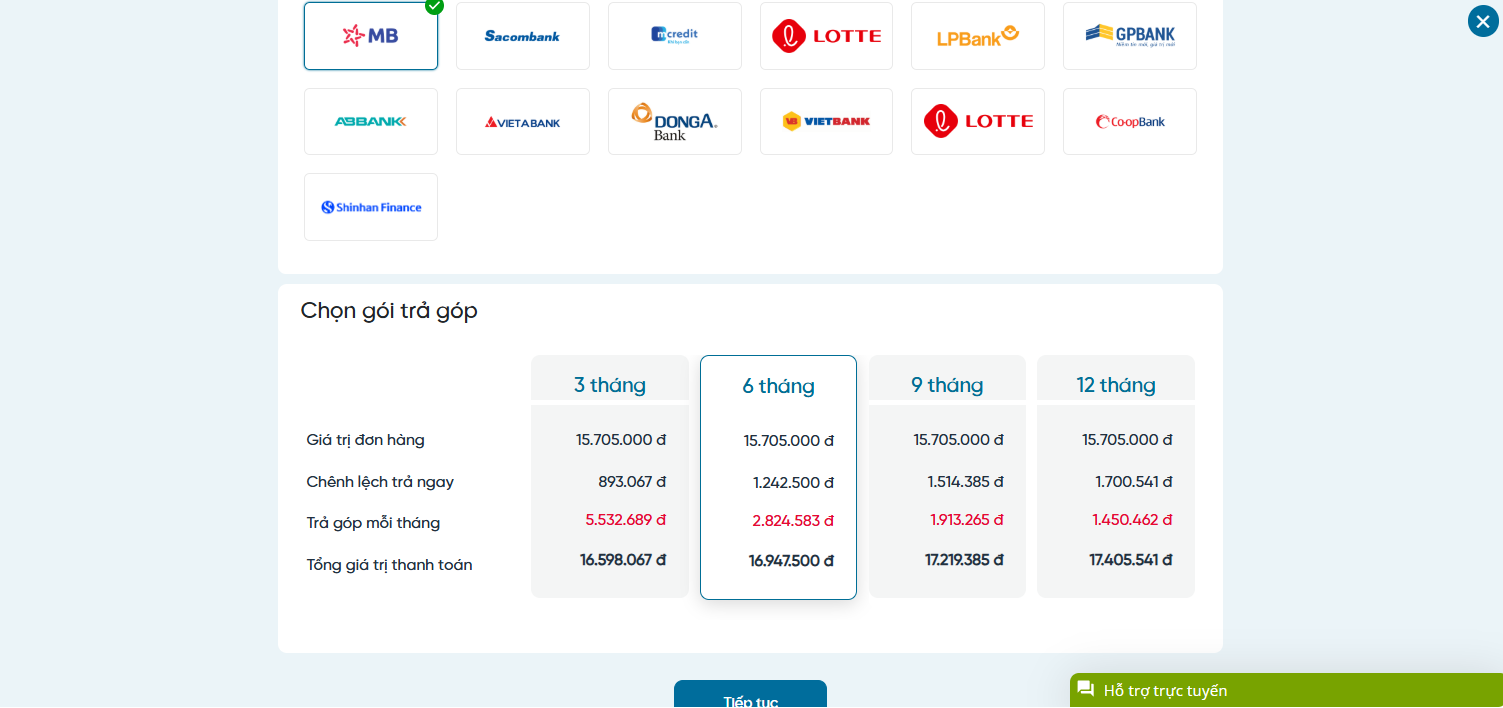The width and height of the screenshot is (1503, 708).
Task: Click the 1.913.265 đ monthly payment
Action: coord(967,520)
